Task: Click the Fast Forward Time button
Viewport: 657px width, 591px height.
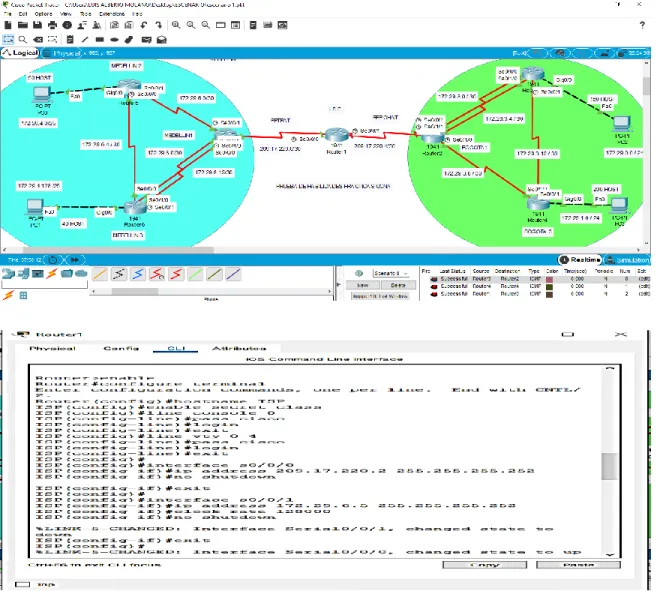Action: pos(75,260)
